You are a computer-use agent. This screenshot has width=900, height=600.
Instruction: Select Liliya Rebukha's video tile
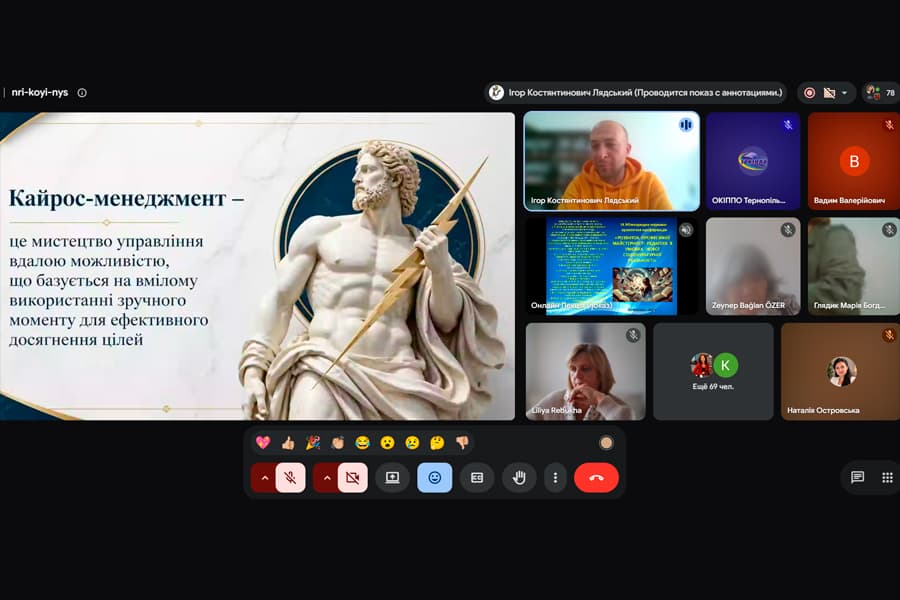pyautogui.click(x=585, y=371)
